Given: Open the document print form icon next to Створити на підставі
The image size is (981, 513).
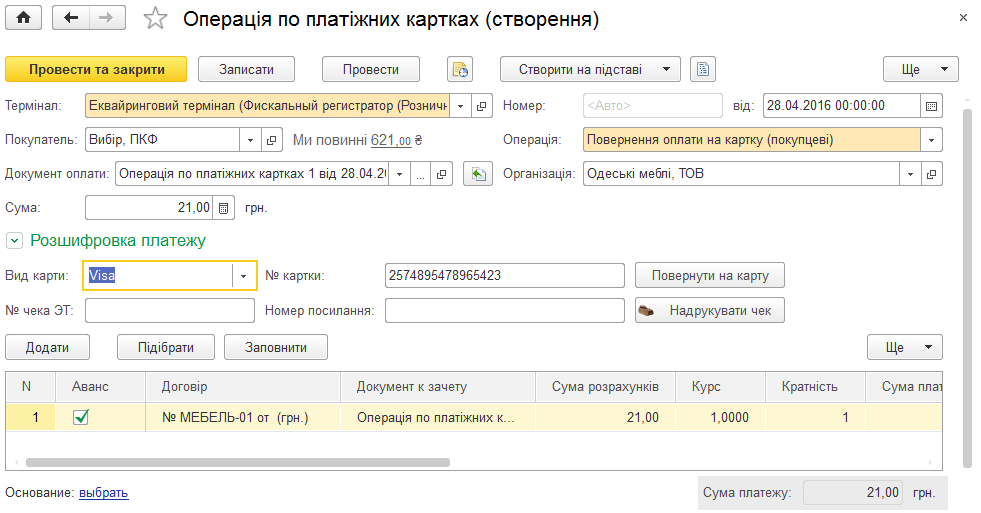Looking at the screenshot, I should [x=703, y=69].
